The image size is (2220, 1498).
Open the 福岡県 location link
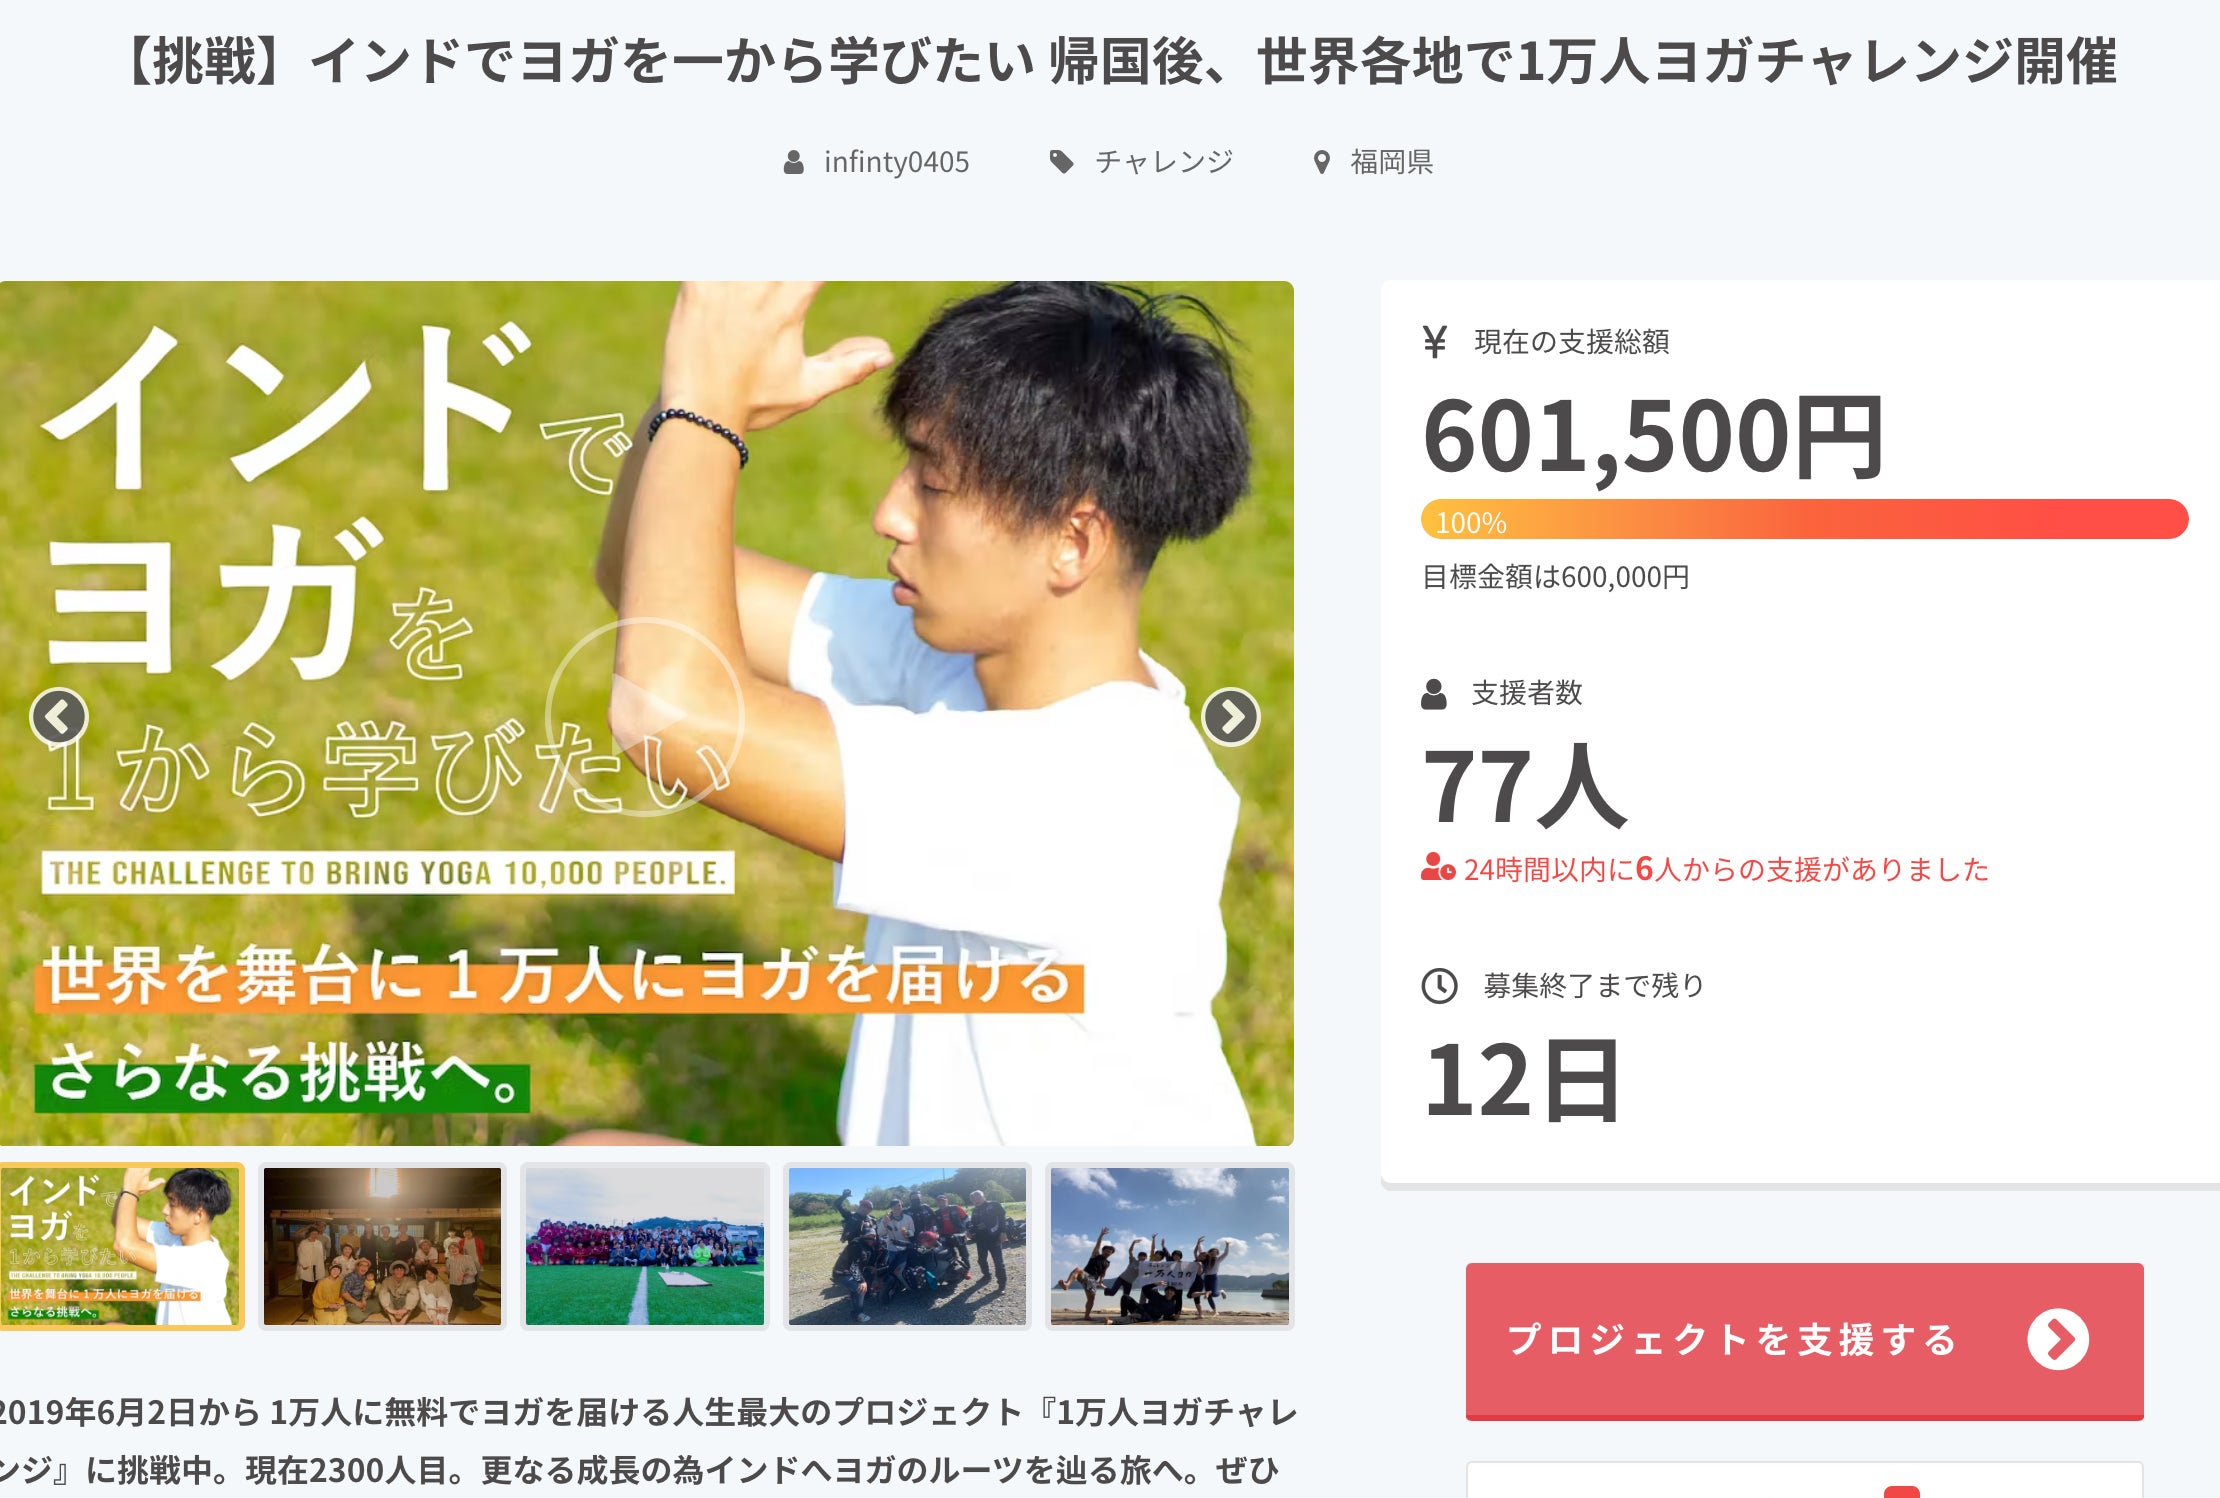pyautogui.click(x=1392, y=162)
